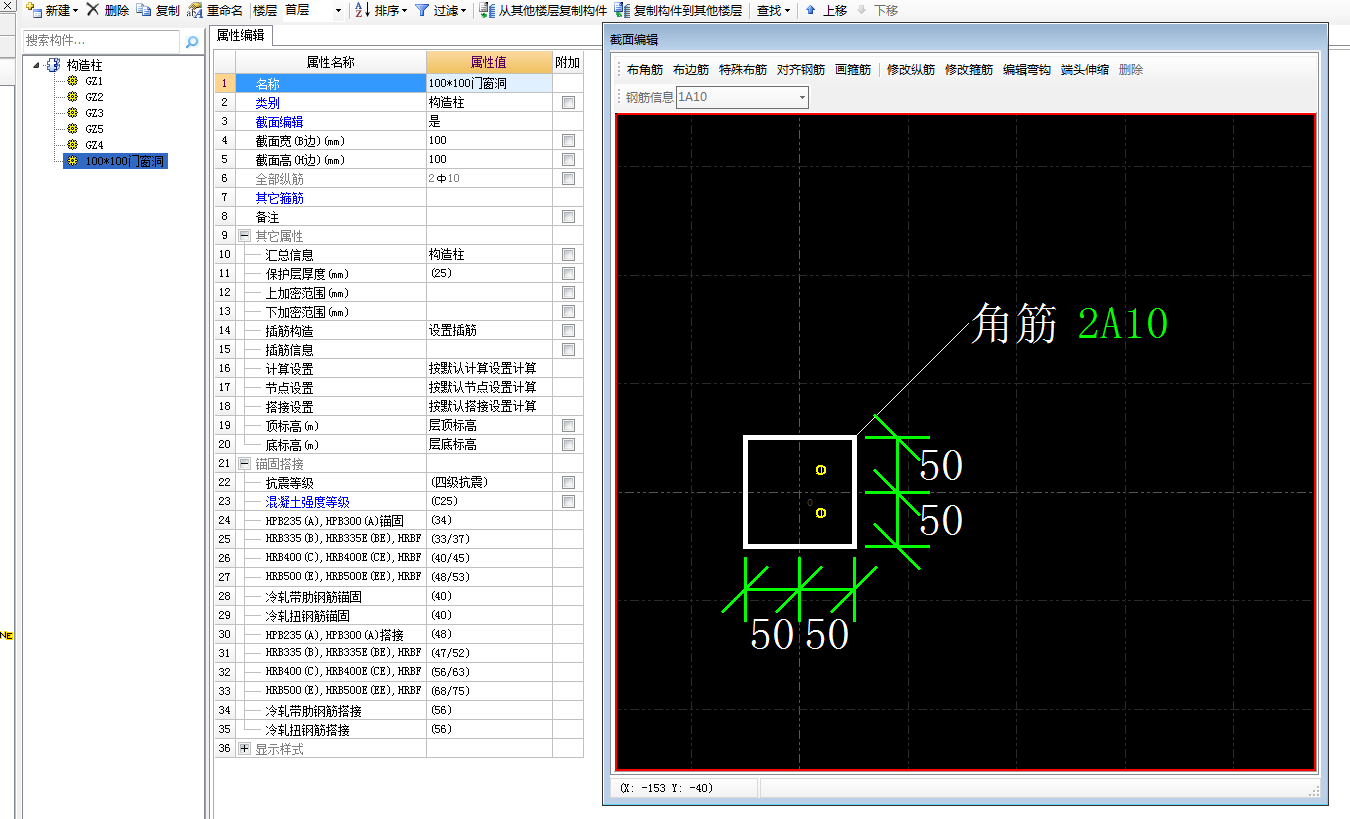
Task: Select the lower yellow rebar point in the section
Action: (x=821, y=513)
